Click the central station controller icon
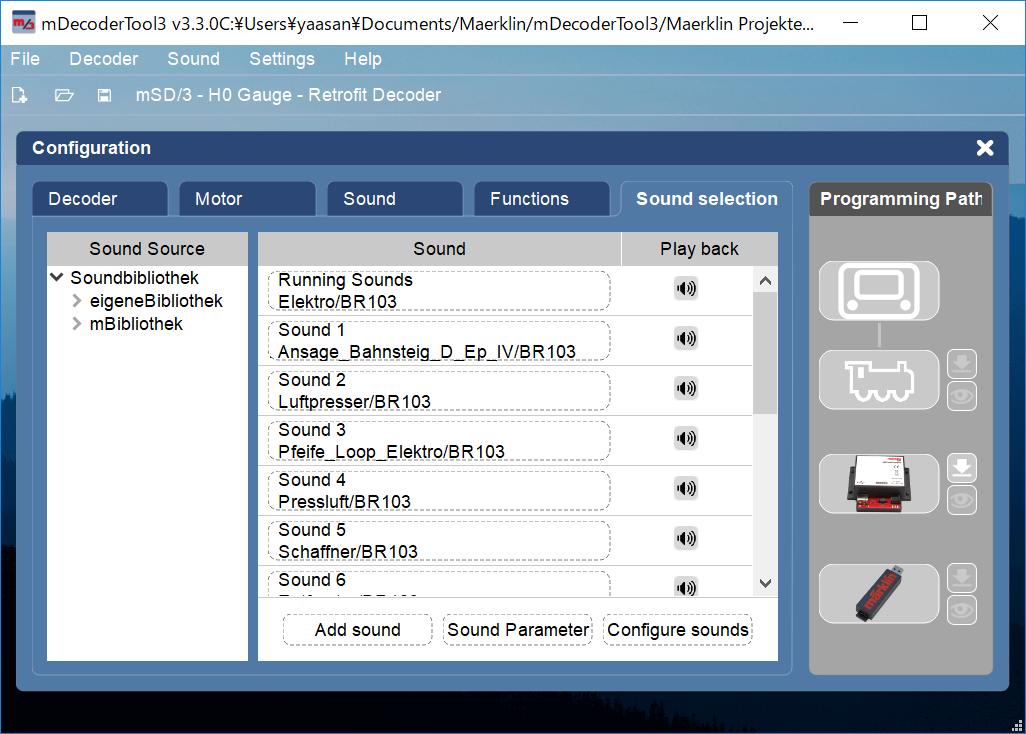This screenshot has width=1026, height=734. [x=878, y=290]
